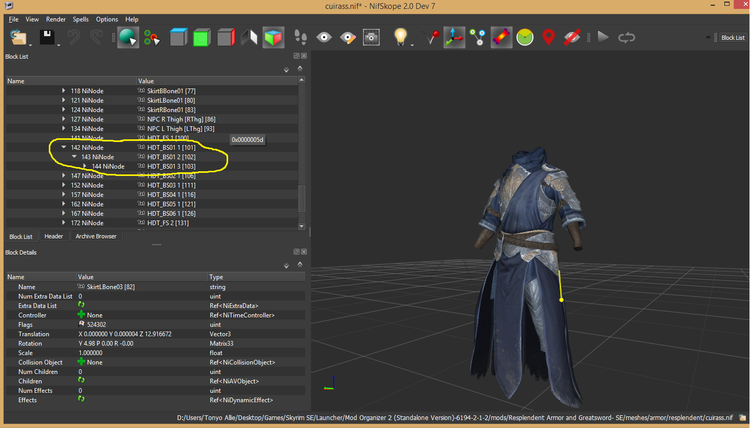This screenshot has height=430, width=750.
Task: Open the Spells menu
Action: point(80,19)
